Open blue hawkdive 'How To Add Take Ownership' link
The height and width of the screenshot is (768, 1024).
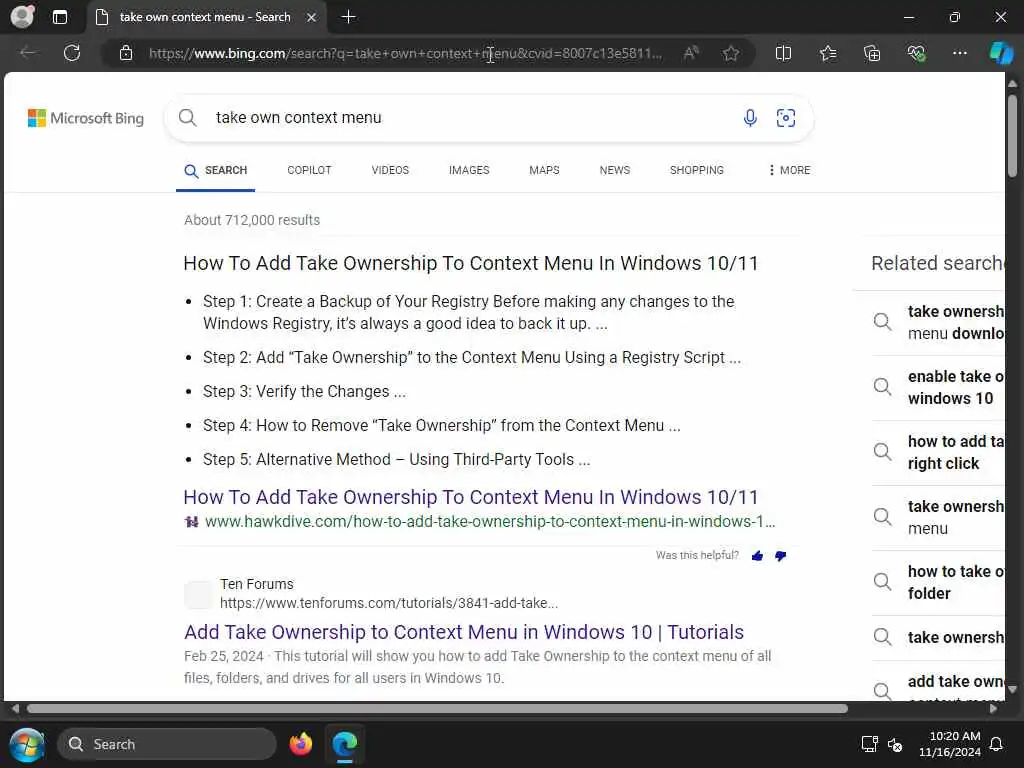click(470, 497)
